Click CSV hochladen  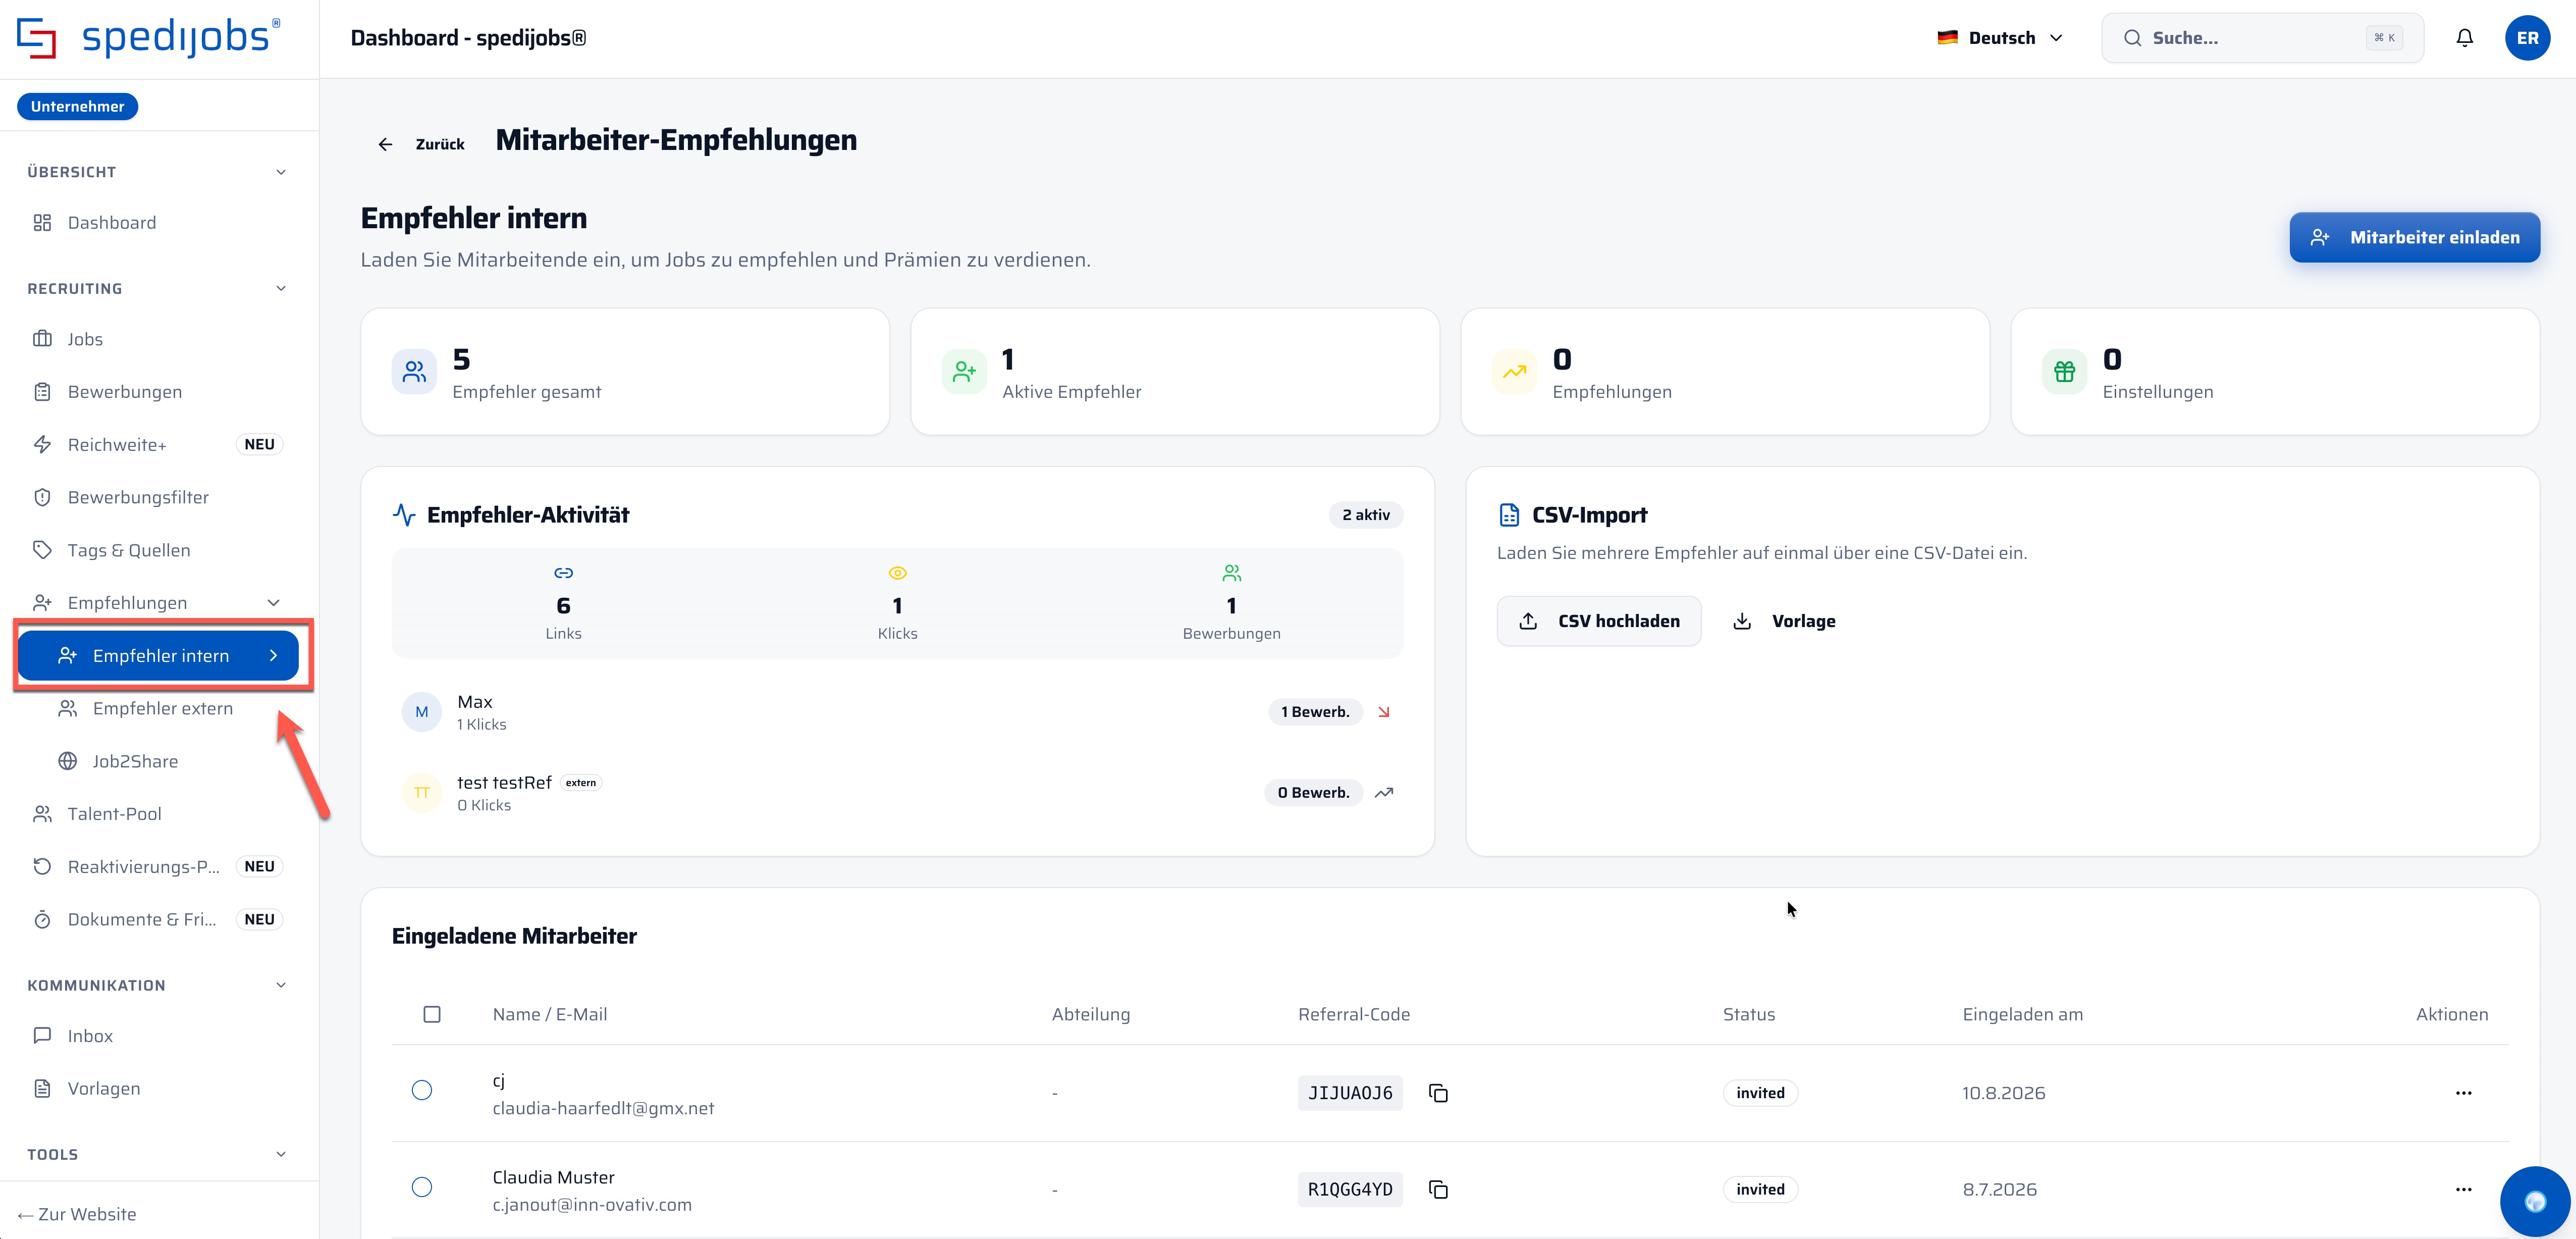(1599, 621)
